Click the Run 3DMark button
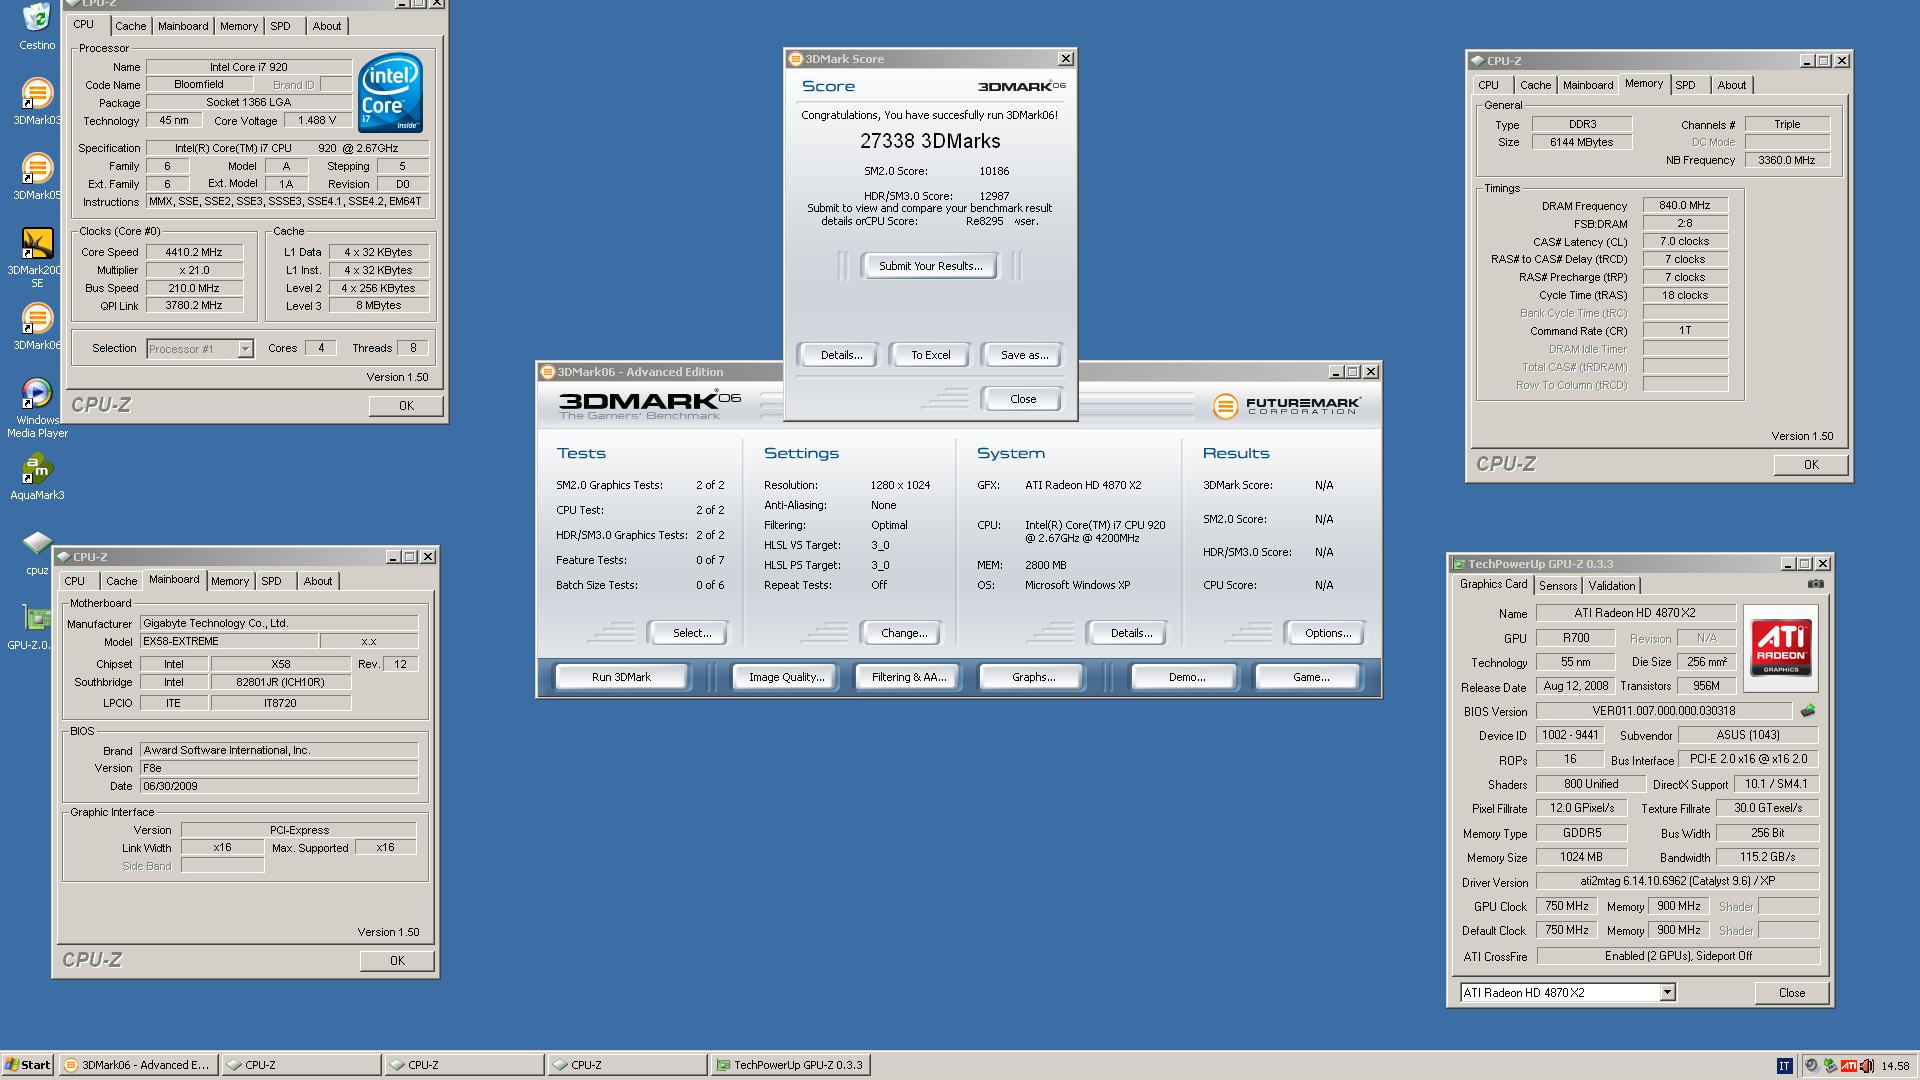Screen dimensions: 1920x1080 [x=621, y=677]
